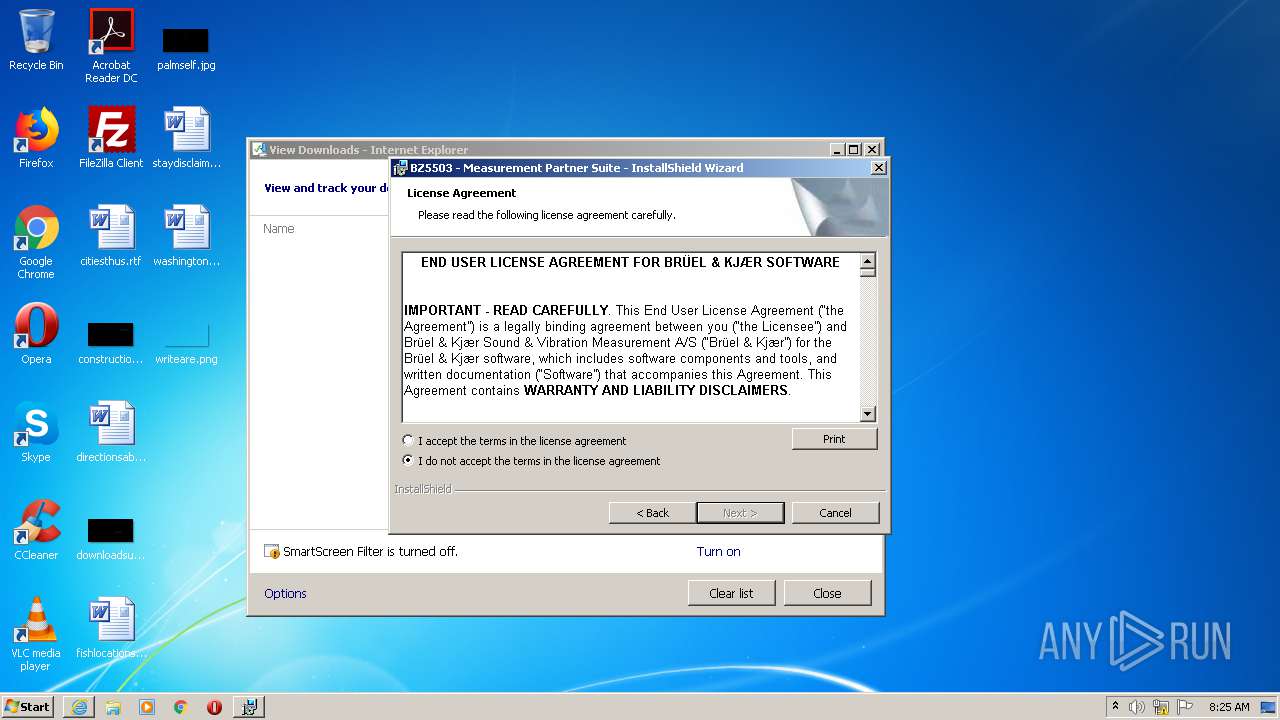1280x720 pixels.
Task: Open Options in View Downloads window
Action: coord(285,593)
